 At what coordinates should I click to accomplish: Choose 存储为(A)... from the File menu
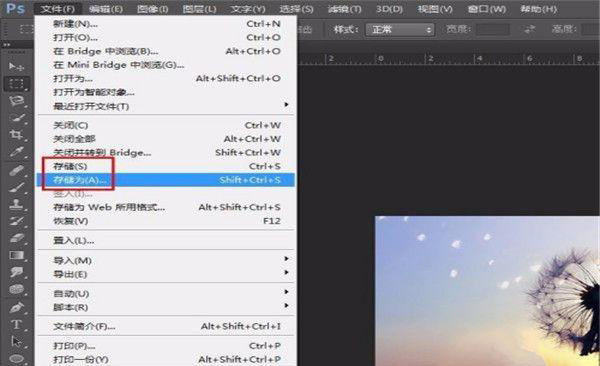click(165, 180)
